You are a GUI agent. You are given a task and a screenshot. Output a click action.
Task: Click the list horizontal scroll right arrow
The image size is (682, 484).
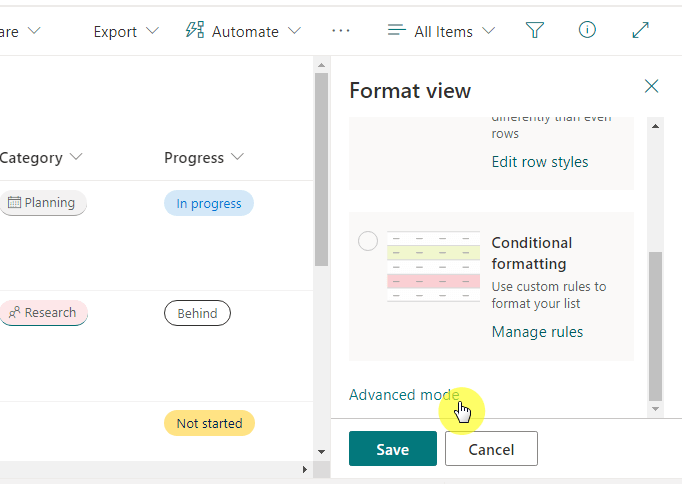pos(304,469)
